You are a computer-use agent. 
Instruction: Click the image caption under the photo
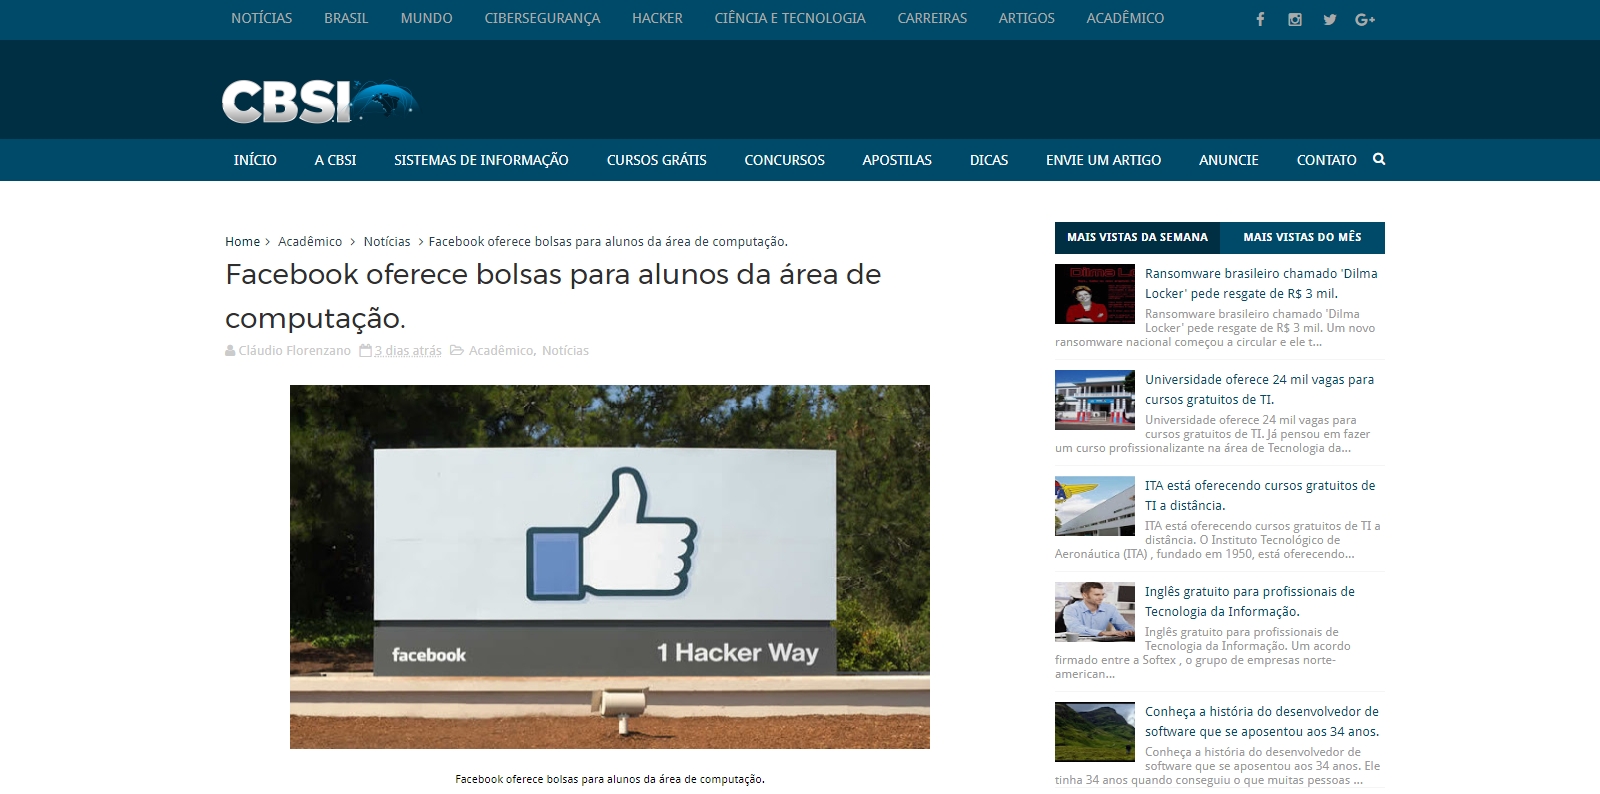click(x=610, y=779)
